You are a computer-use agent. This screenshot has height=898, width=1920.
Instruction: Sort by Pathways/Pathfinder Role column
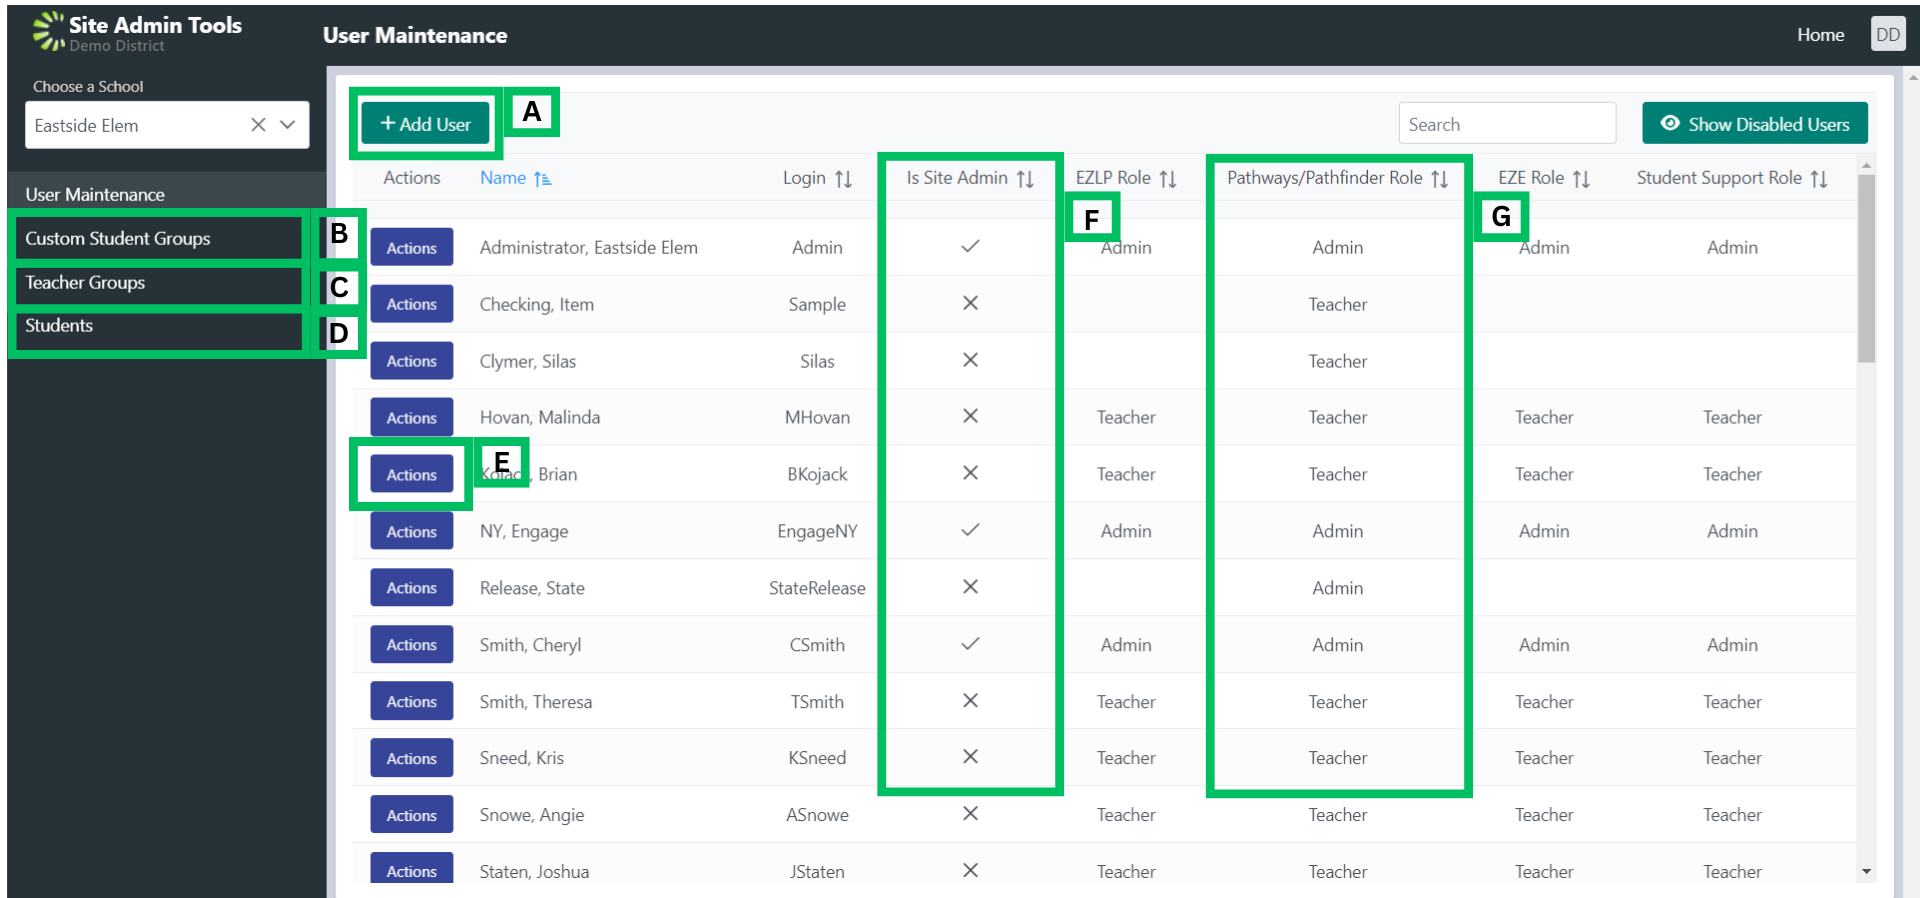click(x=1338, y=178)
